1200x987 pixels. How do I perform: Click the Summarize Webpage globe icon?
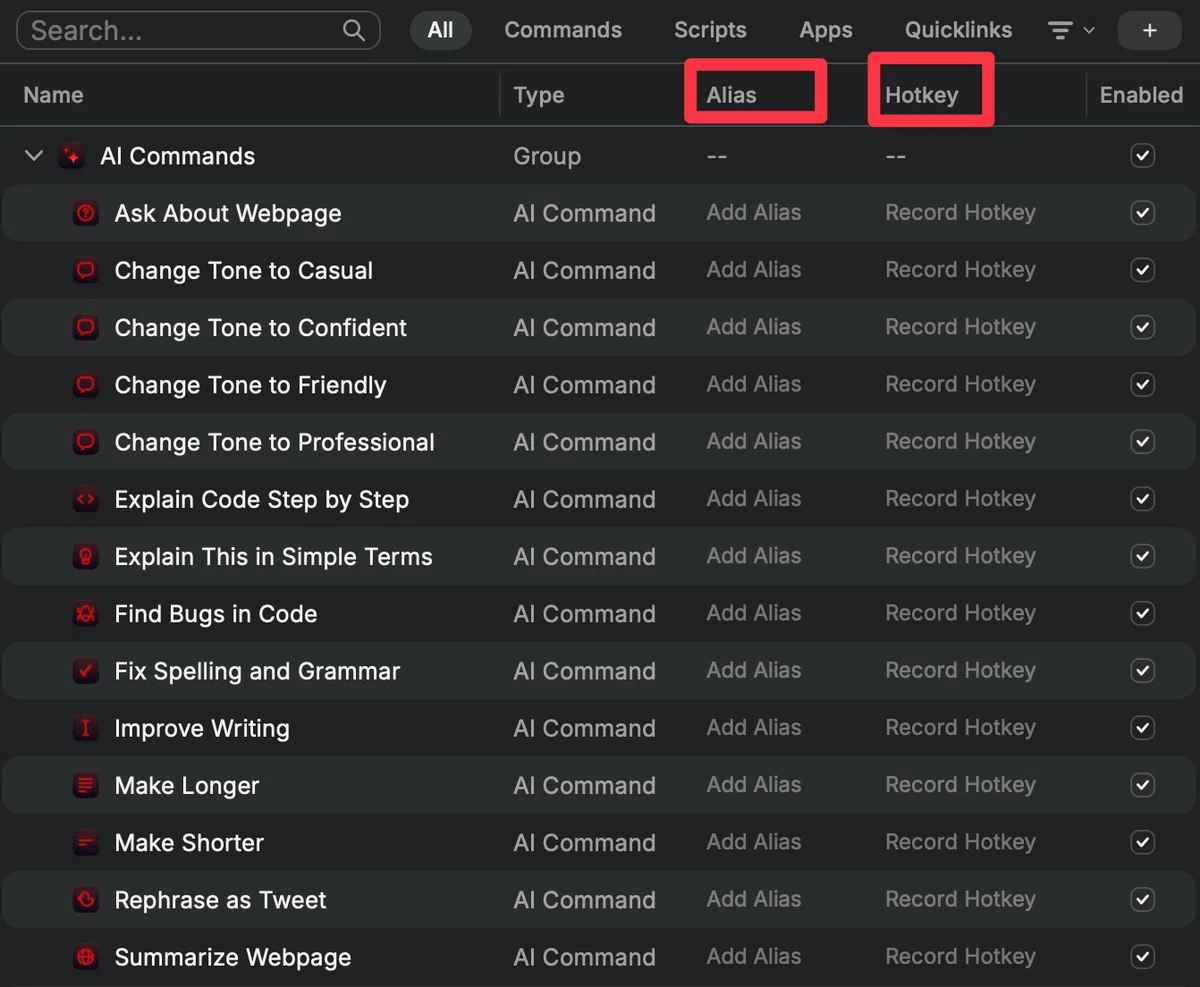point(87,957)
